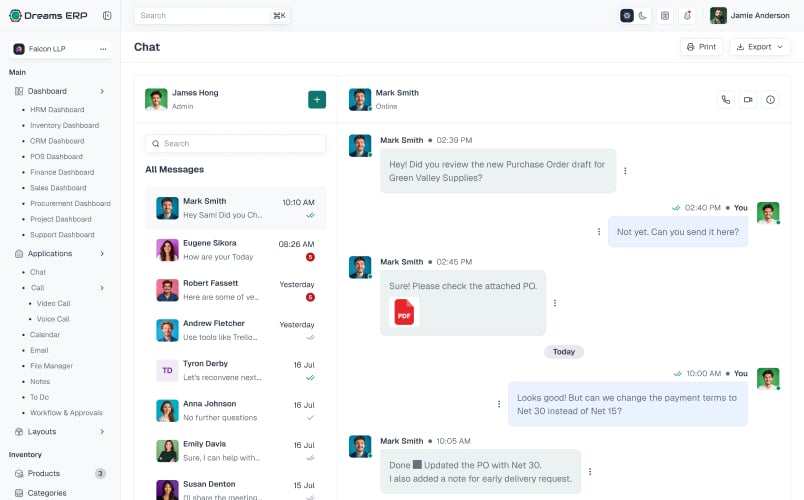Expand the Layouts menu chevron
This screenshot has height=500, width=804.
point(102,432)
